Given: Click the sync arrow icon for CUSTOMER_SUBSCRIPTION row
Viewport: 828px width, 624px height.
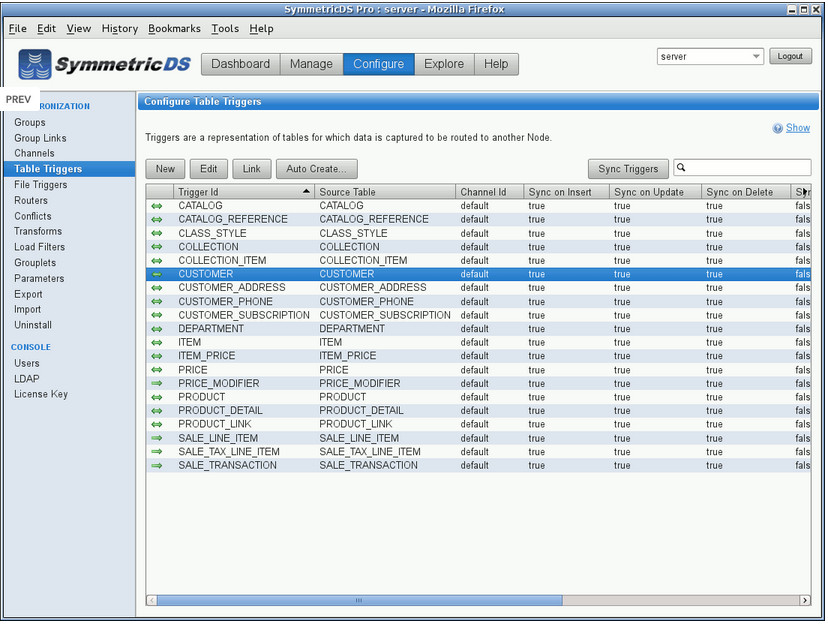Looking at the screenshot, I should [157, 315].
